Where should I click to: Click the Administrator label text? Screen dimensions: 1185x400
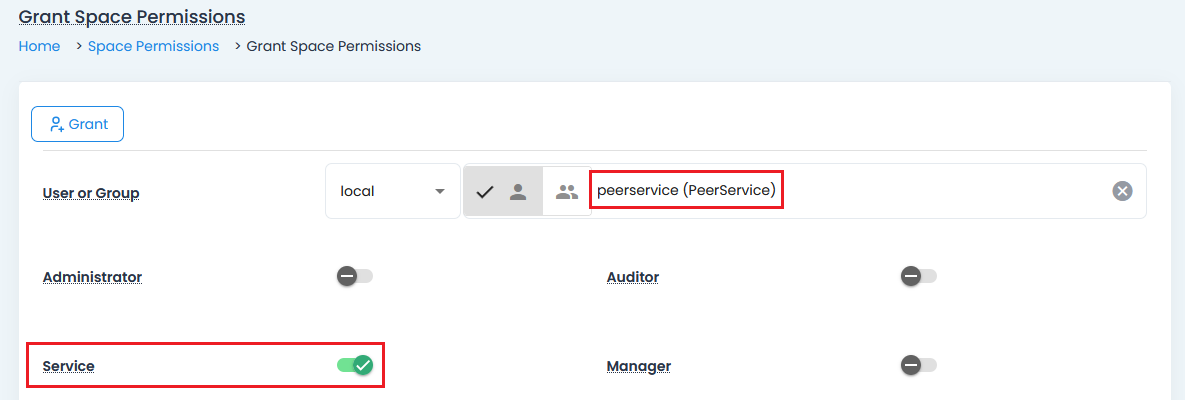click(x=92, y=277)
